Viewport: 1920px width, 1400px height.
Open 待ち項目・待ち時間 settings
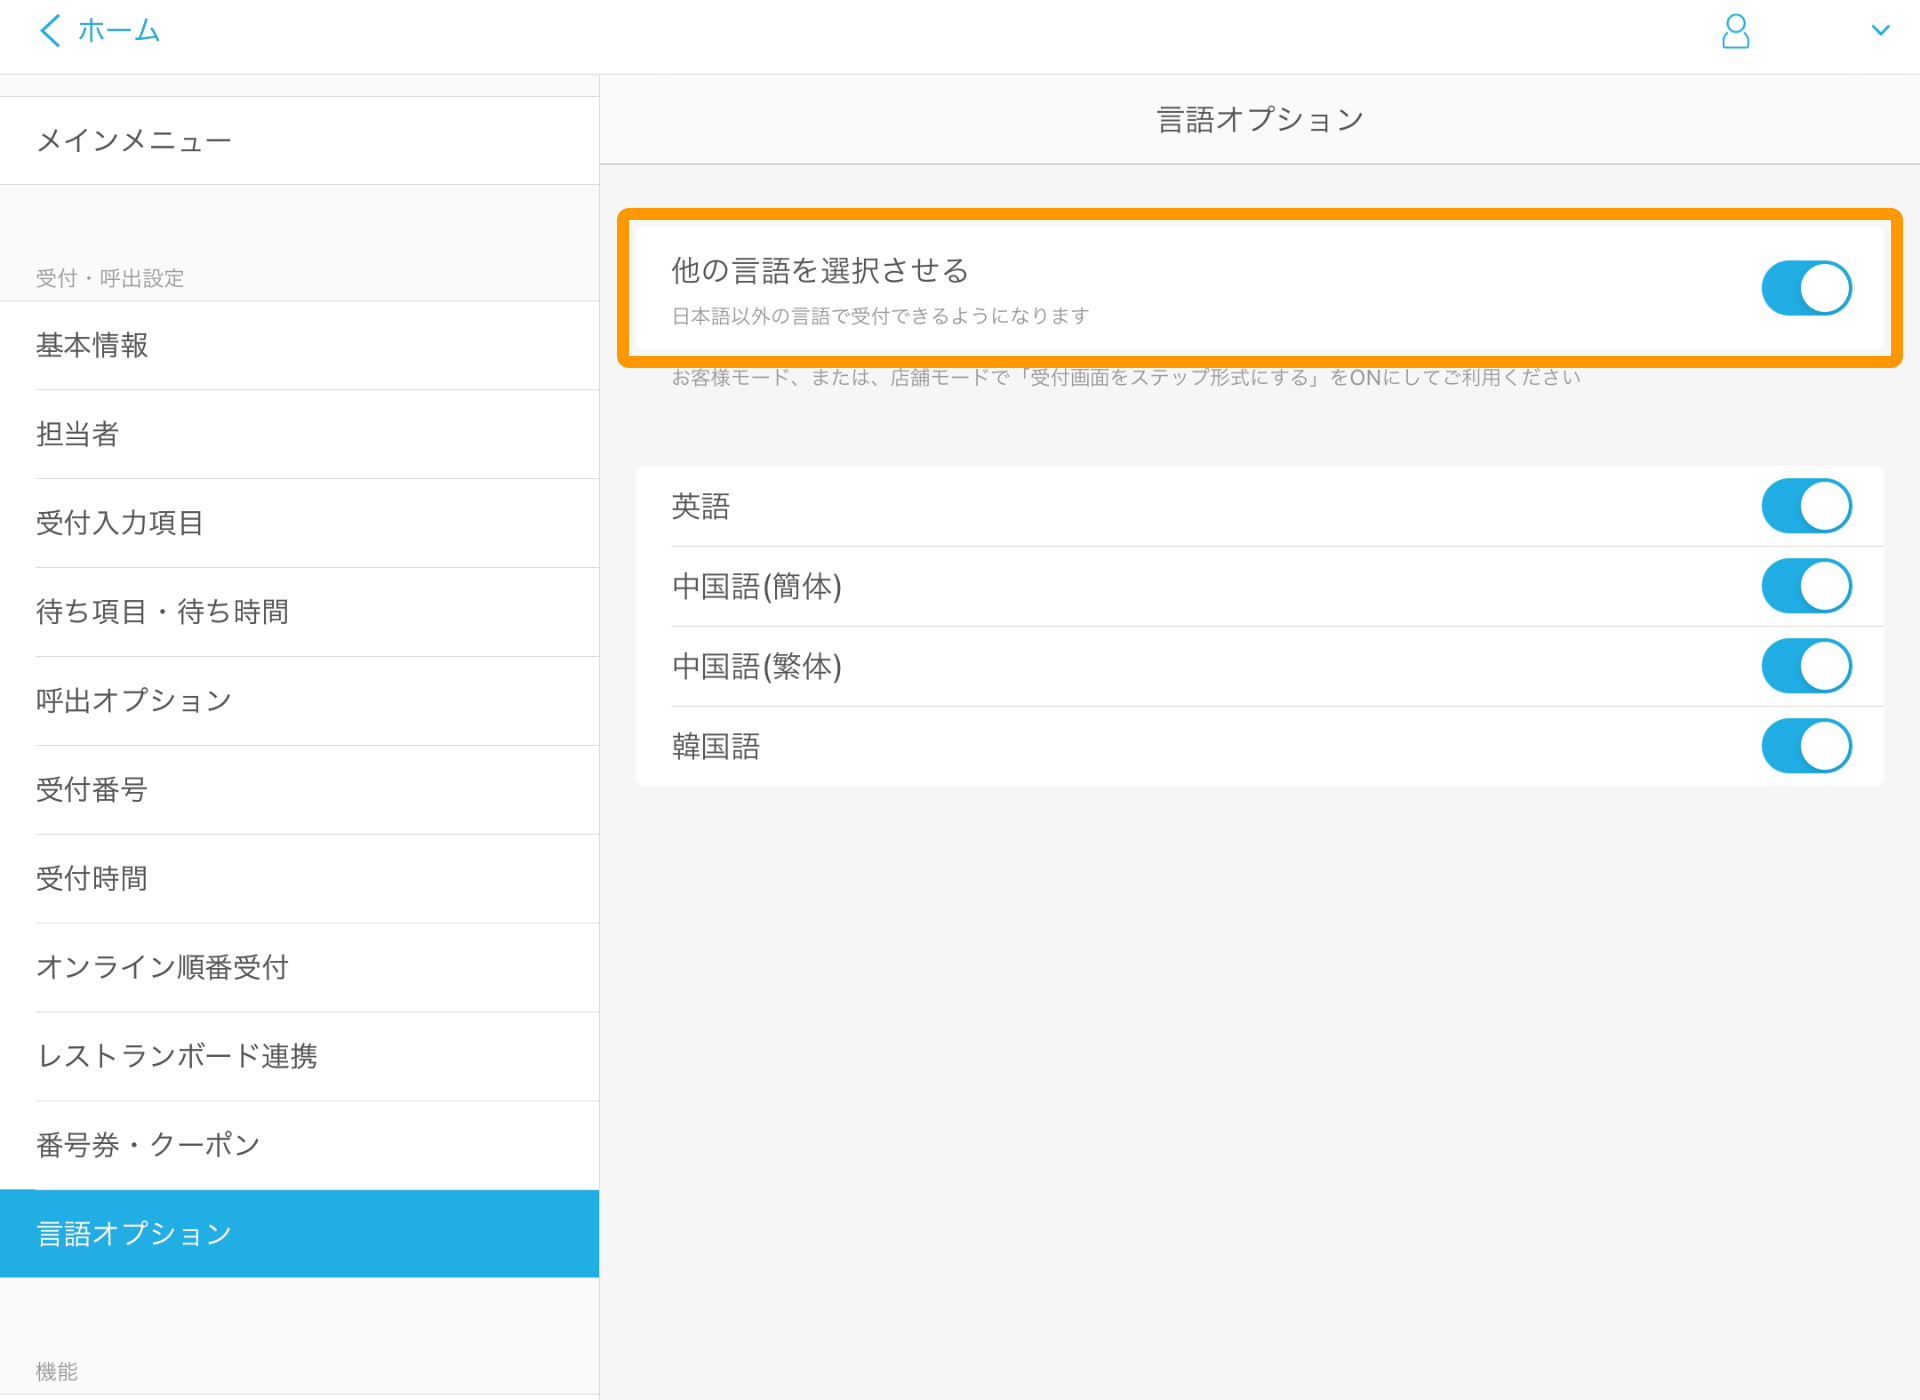[x=300, y=612]
